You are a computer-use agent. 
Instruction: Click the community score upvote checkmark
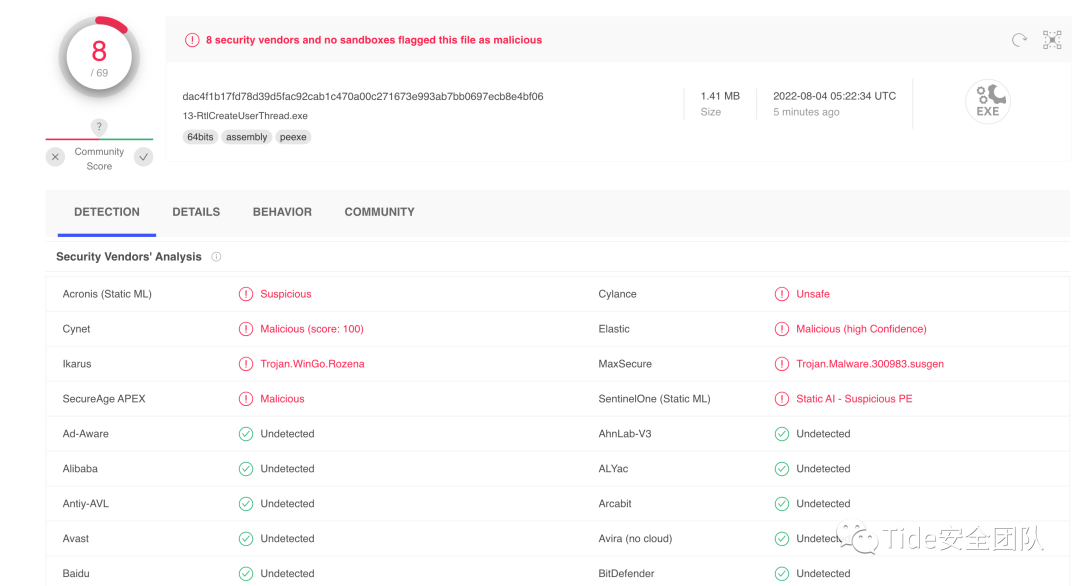[x=143, y=157]
